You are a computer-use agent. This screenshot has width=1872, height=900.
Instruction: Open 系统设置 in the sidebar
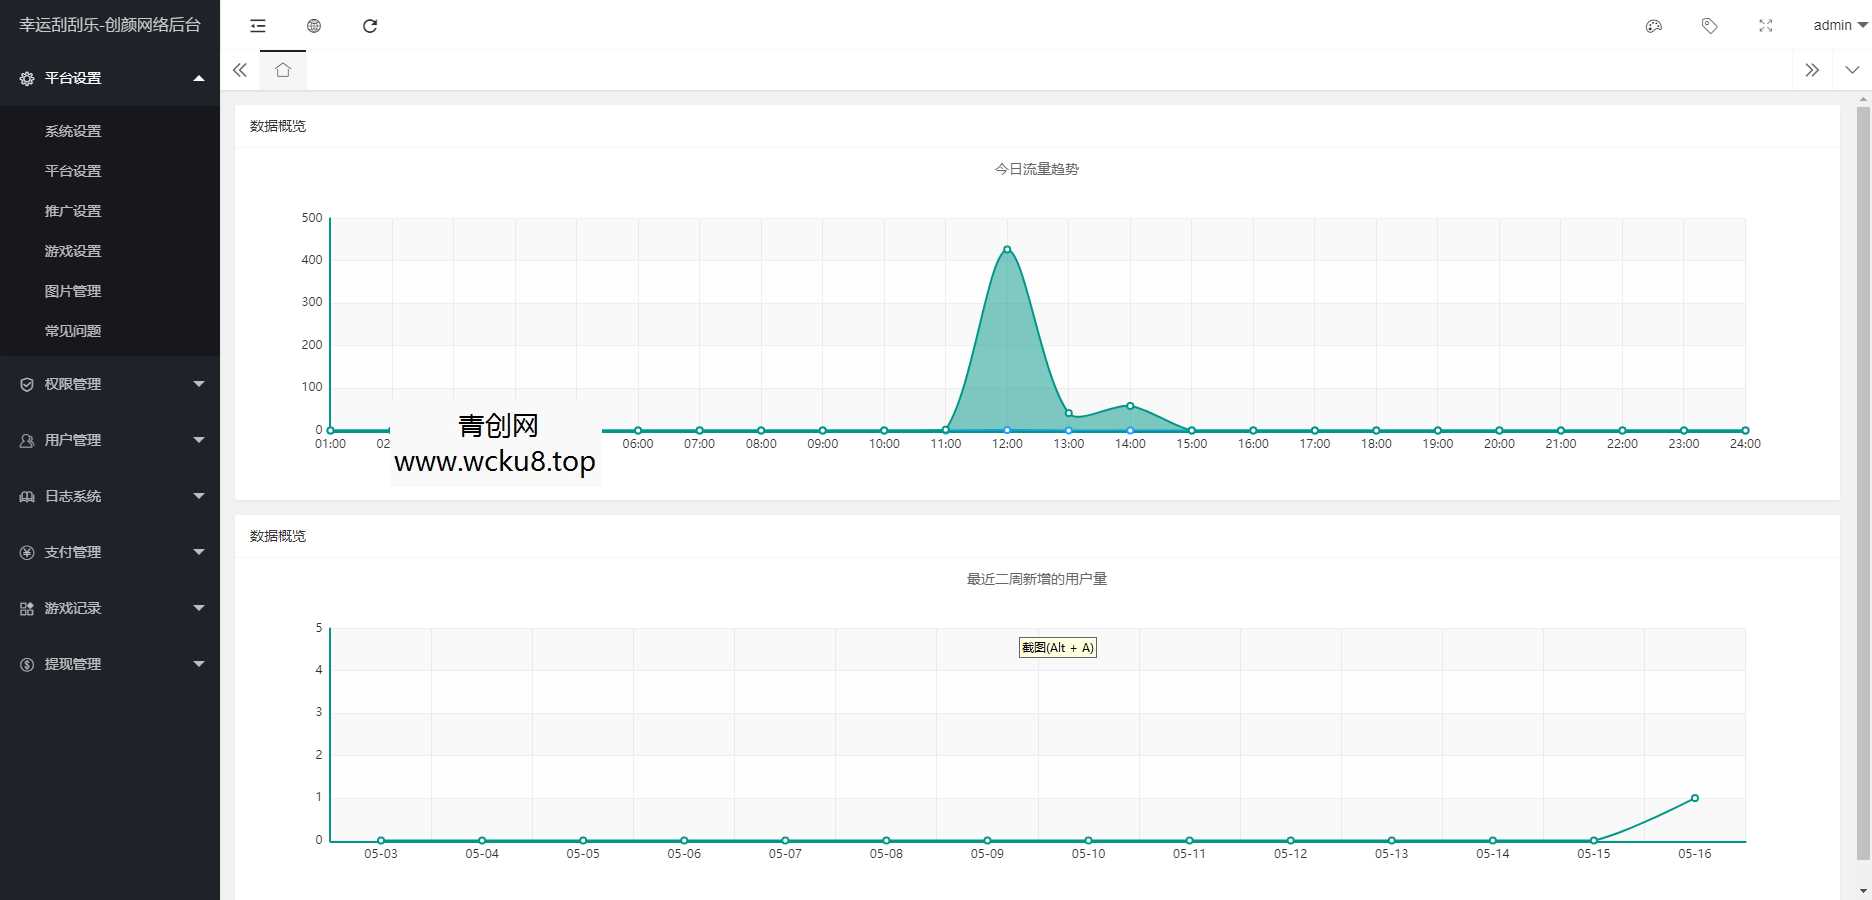pyautogui.click(x=73, y=131)
